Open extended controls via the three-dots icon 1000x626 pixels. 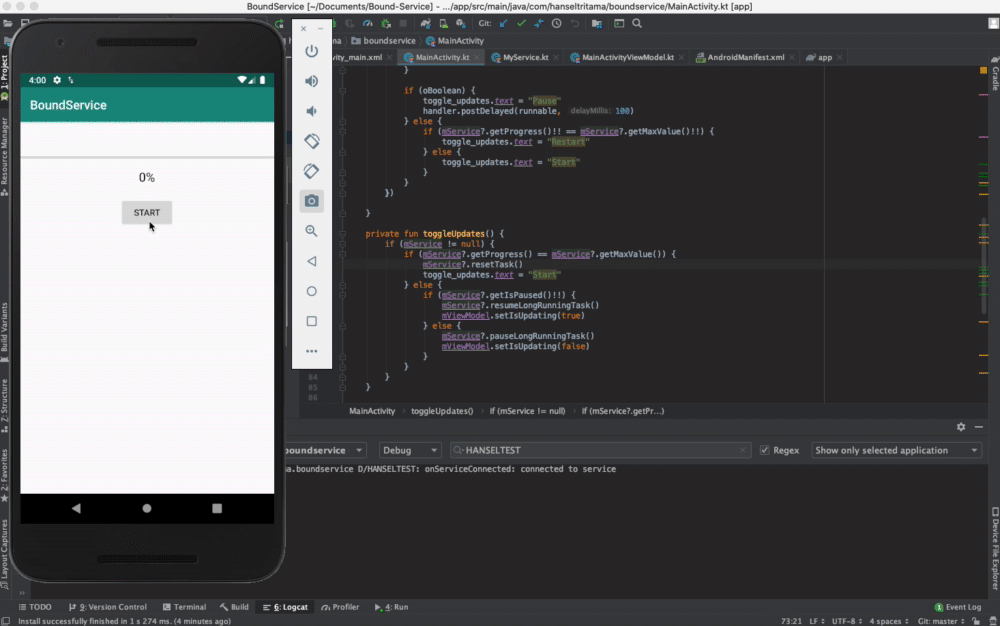coord(311,351)
